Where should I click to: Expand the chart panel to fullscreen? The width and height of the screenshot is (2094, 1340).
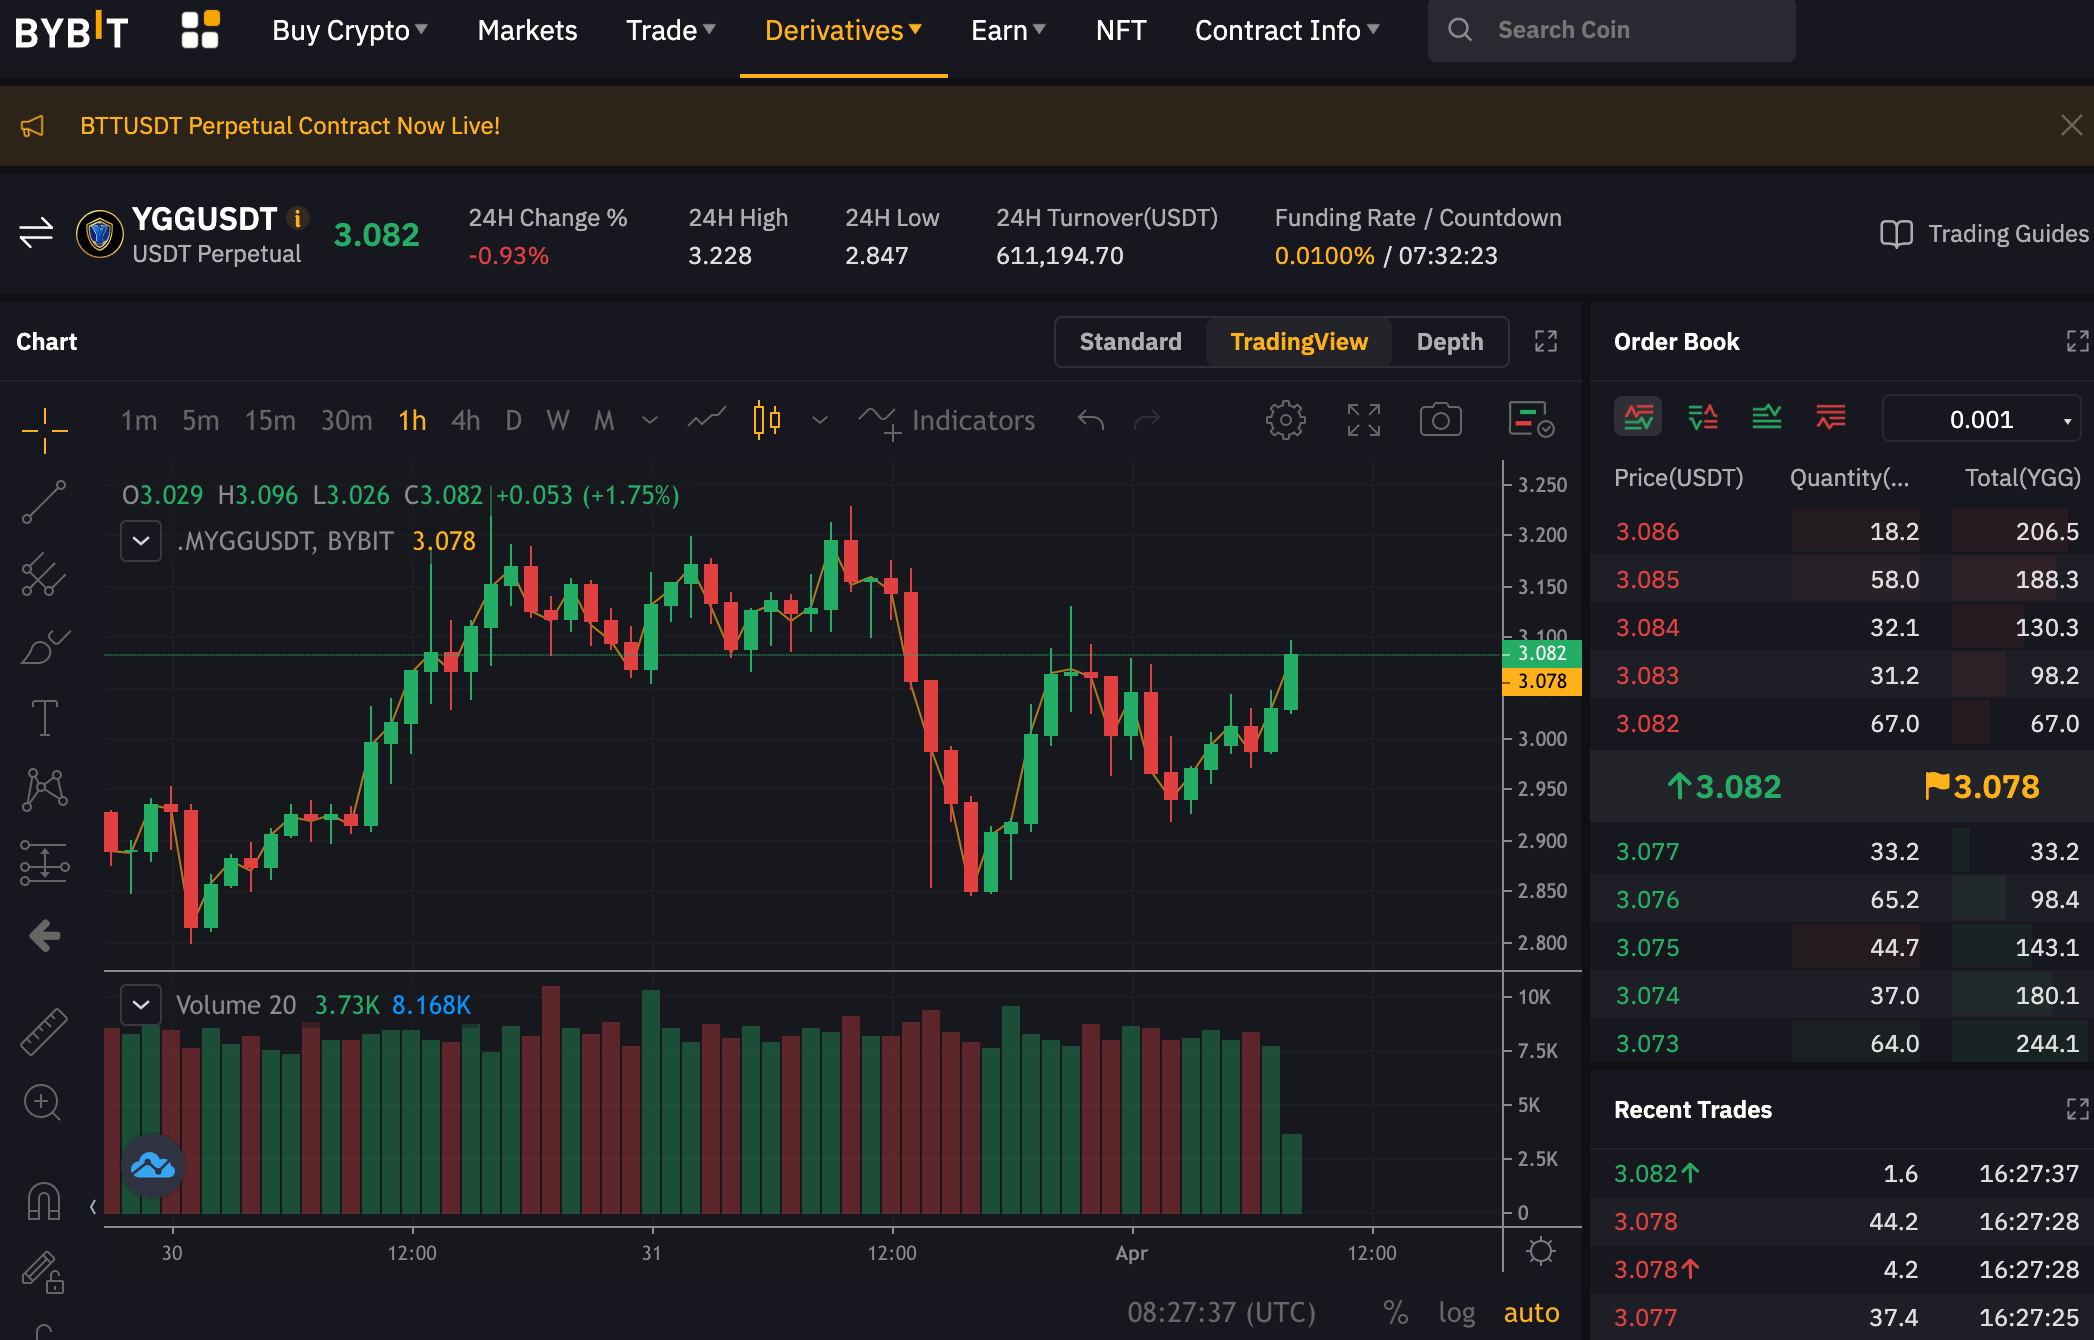click(x=1546, y=342)
